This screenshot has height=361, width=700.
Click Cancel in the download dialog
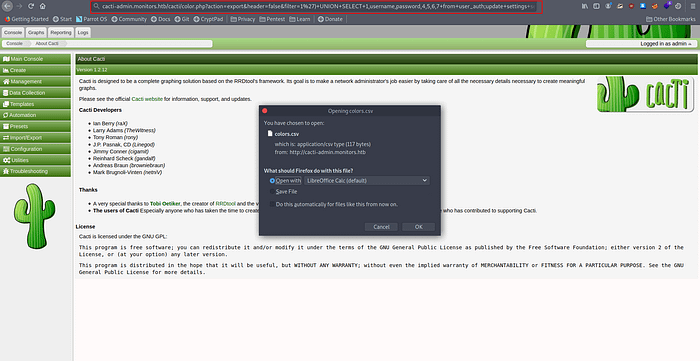pyautogui.click(x=381, y=227)
